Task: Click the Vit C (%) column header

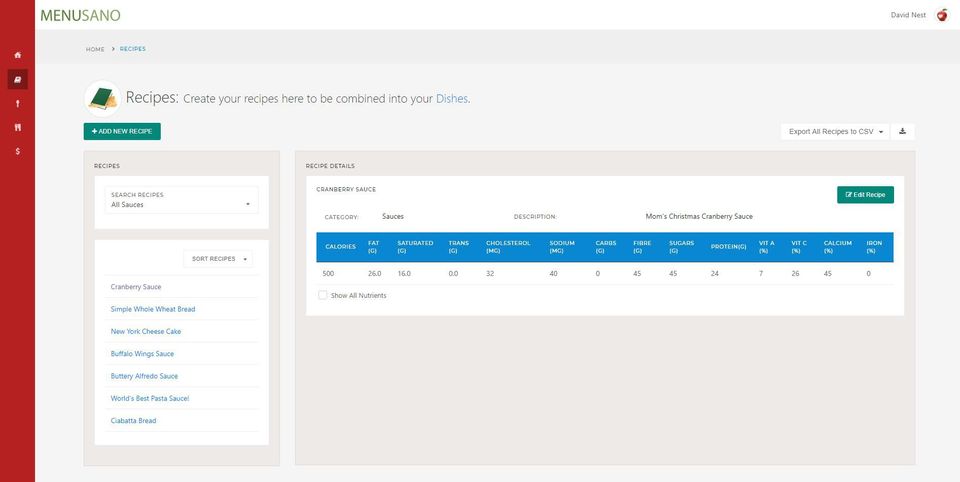Action: point(800,247)
